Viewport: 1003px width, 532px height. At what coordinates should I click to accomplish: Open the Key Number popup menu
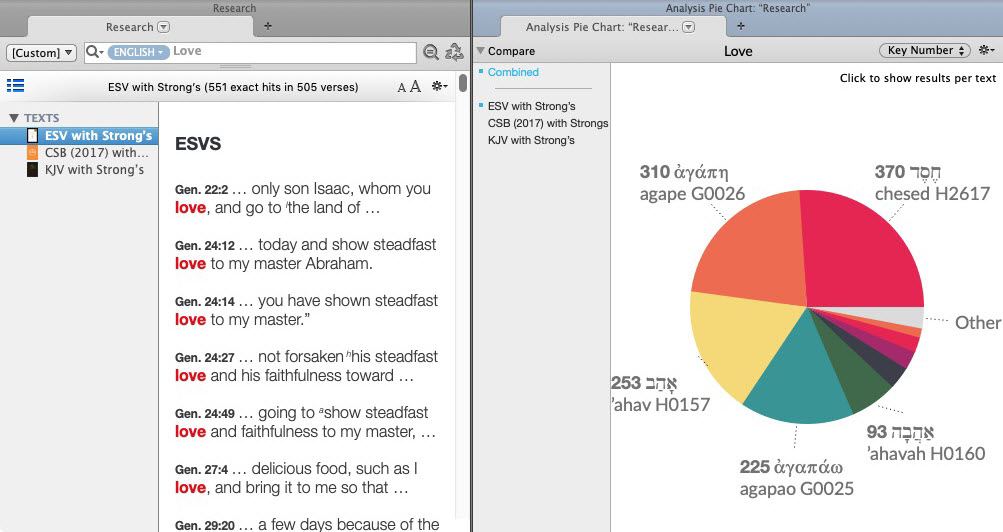click(x=924, y=51)
